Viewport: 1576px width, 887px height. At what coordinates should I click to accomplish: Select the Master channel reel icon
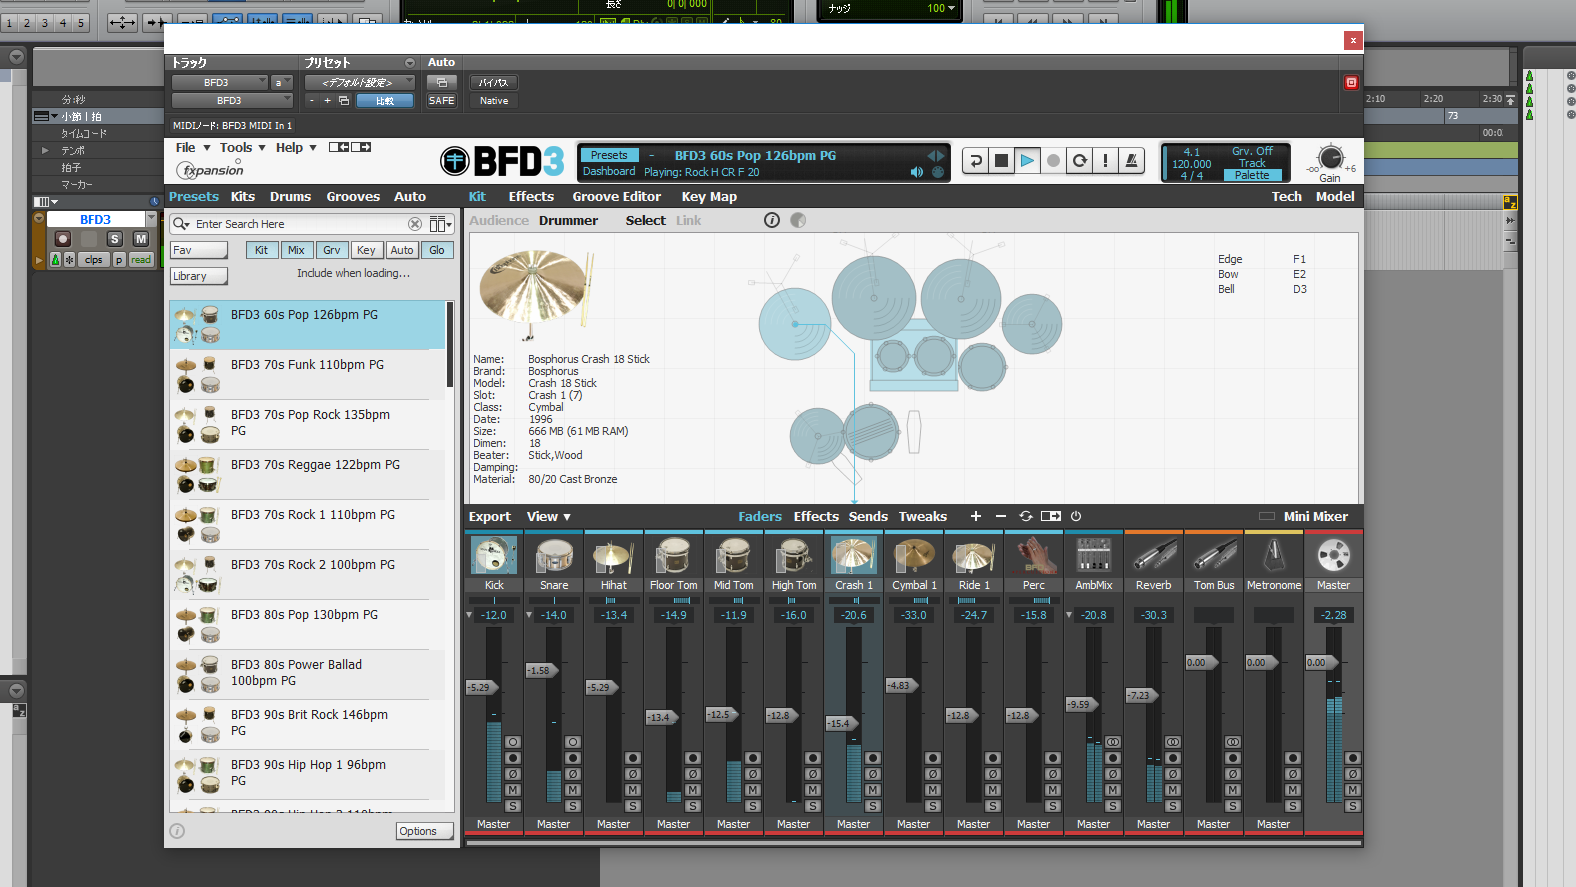[x=1334, y=555]
